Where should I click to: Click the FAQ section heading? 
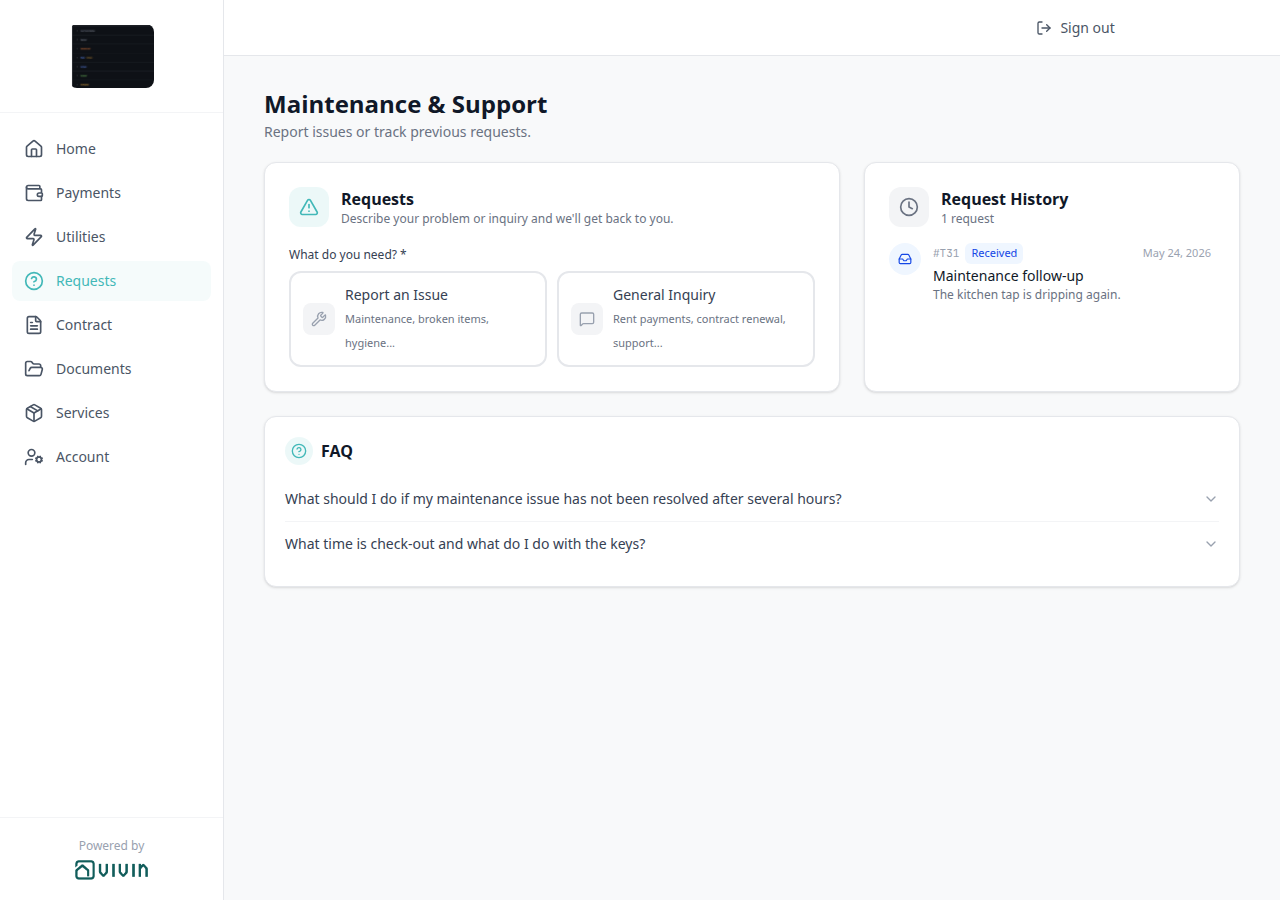[337, 451]
